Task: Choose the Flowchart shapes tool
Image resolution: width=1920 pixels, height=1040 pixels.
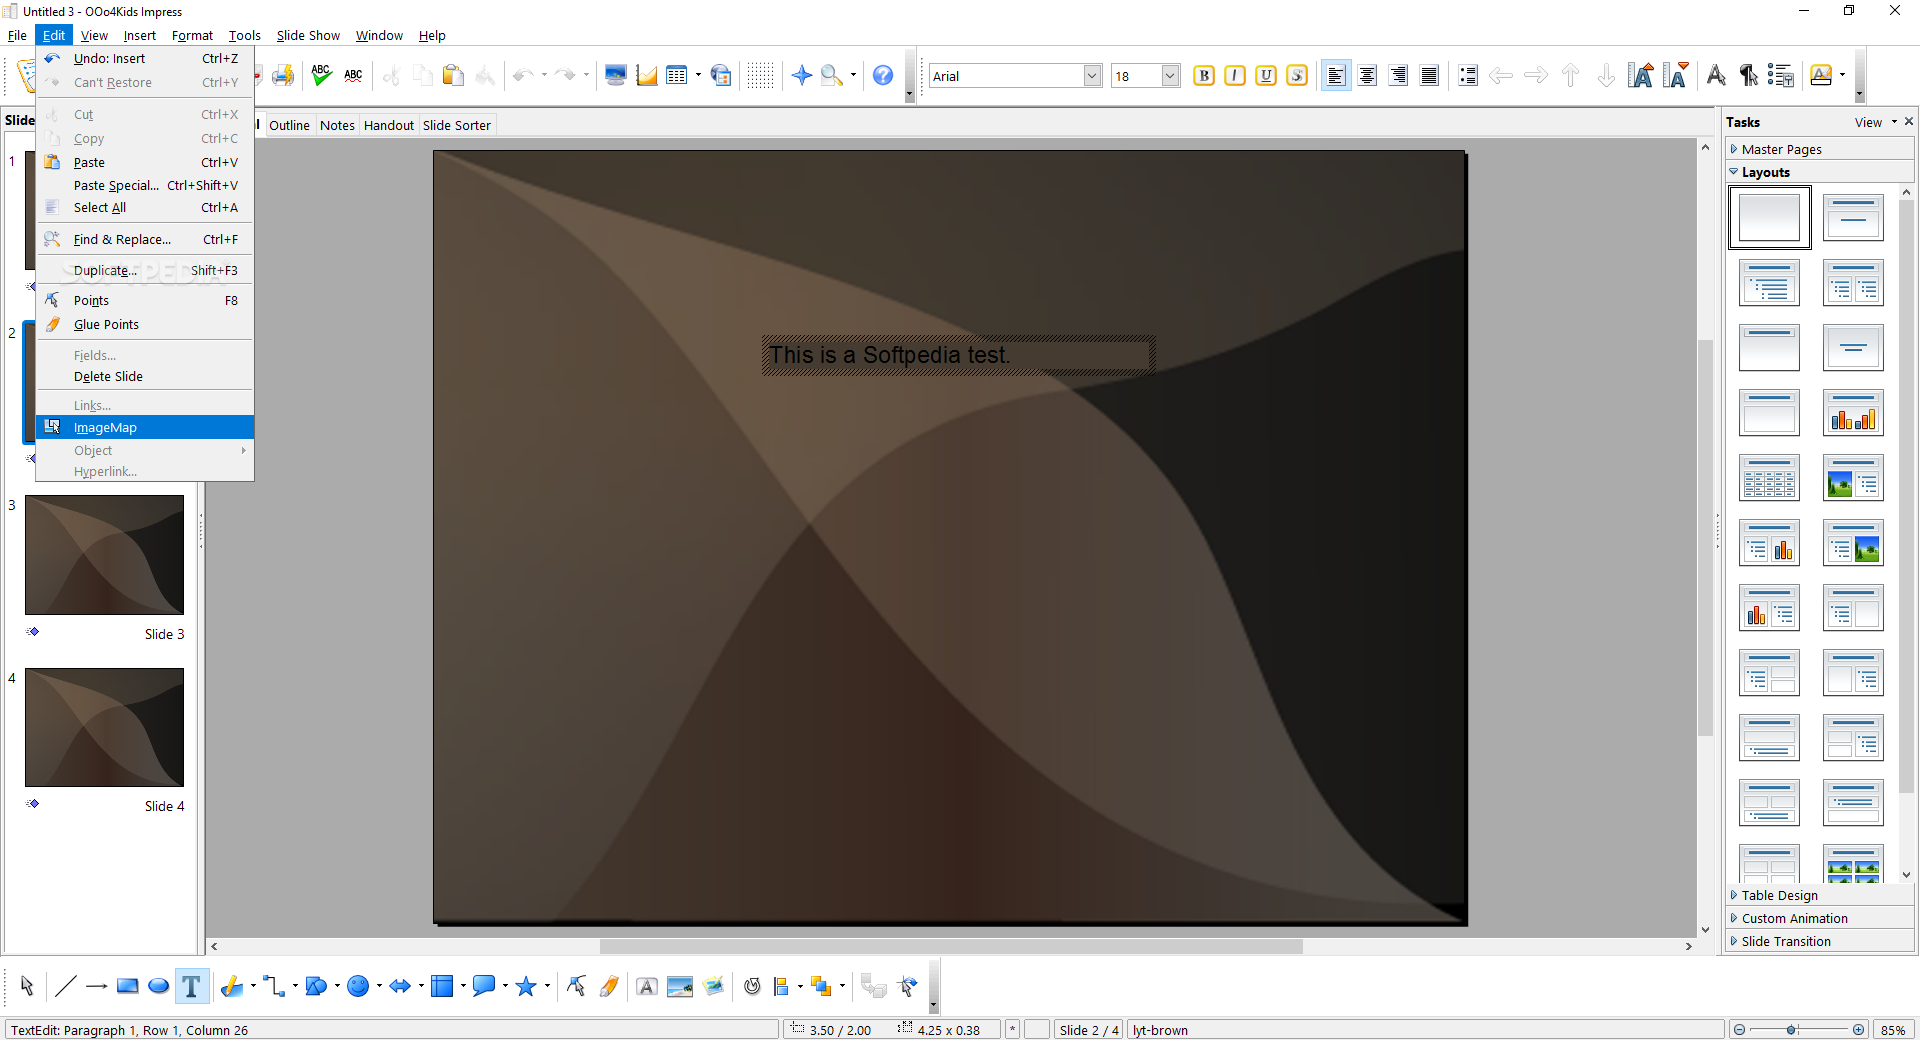Action: 442,987
